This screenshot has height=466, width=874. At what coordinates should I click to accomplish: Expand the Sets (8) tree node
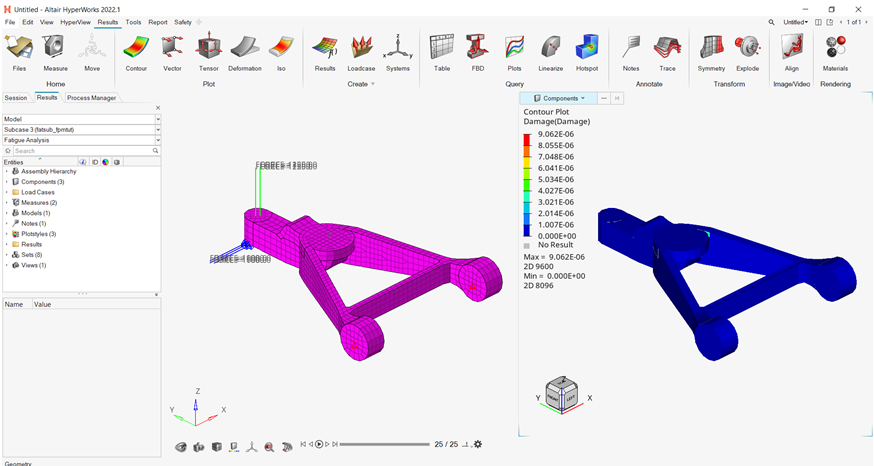click(6, 255)
